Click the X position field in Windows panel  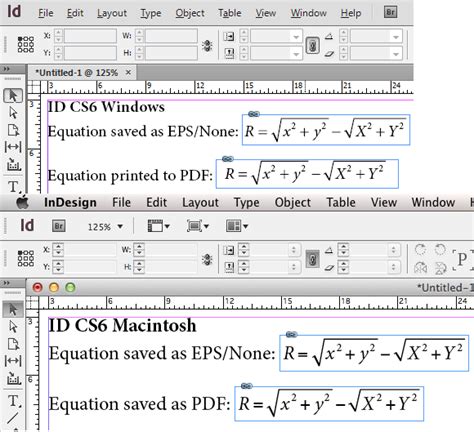coord(90,36)
